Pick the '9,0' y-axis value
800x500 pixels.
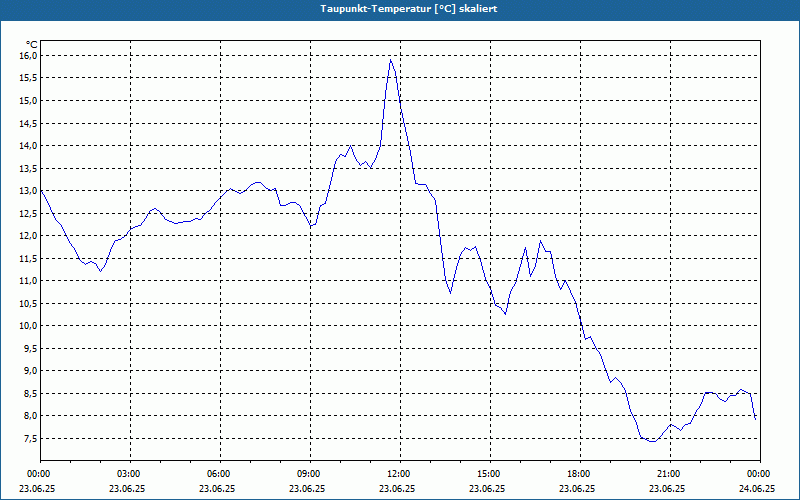coord(30,370)
